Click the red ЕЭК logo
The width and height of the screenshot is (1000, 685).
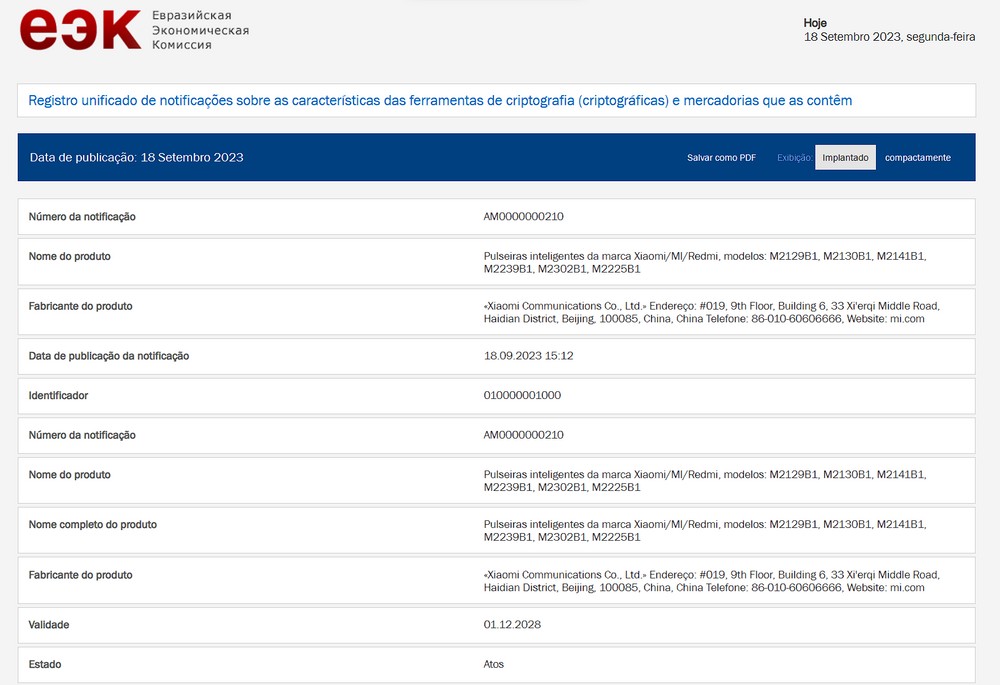click(x=80, y=30)
